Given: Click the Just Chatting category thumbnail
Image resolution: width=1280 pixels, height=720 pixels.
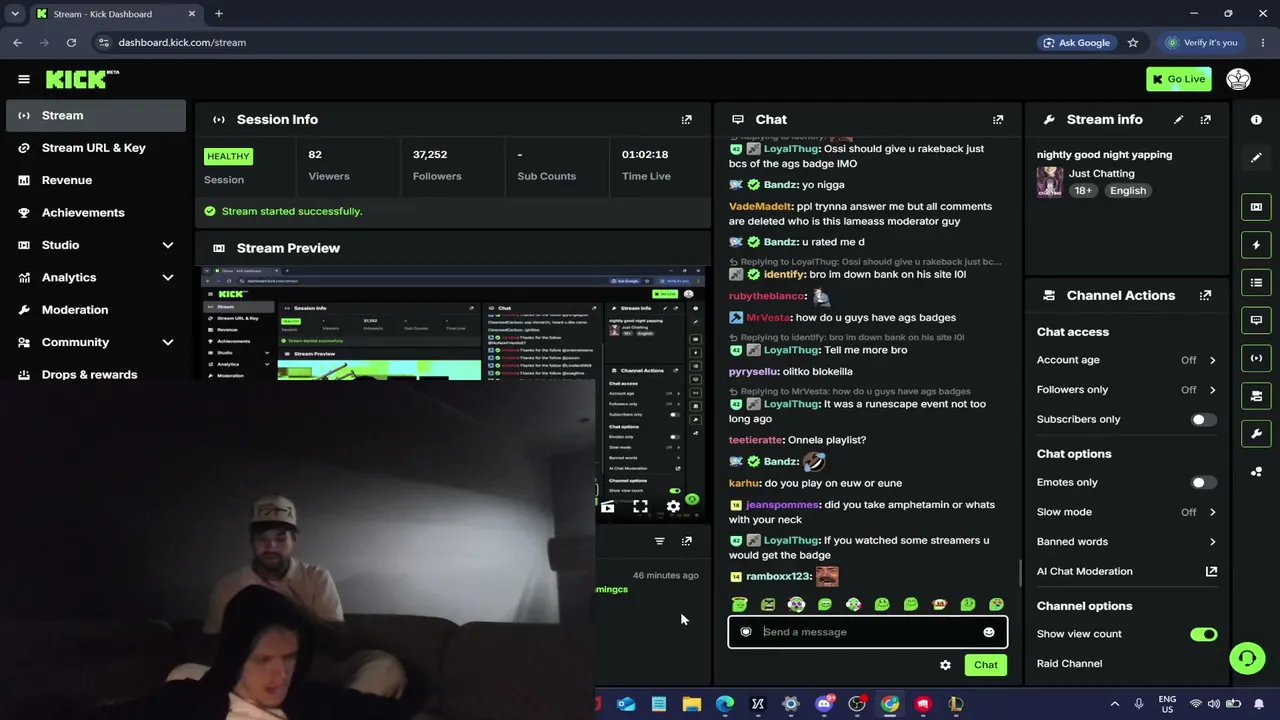Looking at the screenshot, I should (x=1050, y=182).
